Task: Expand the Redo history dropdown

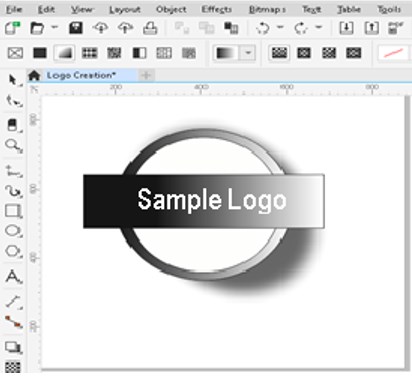Action: [x=319, y=27]
